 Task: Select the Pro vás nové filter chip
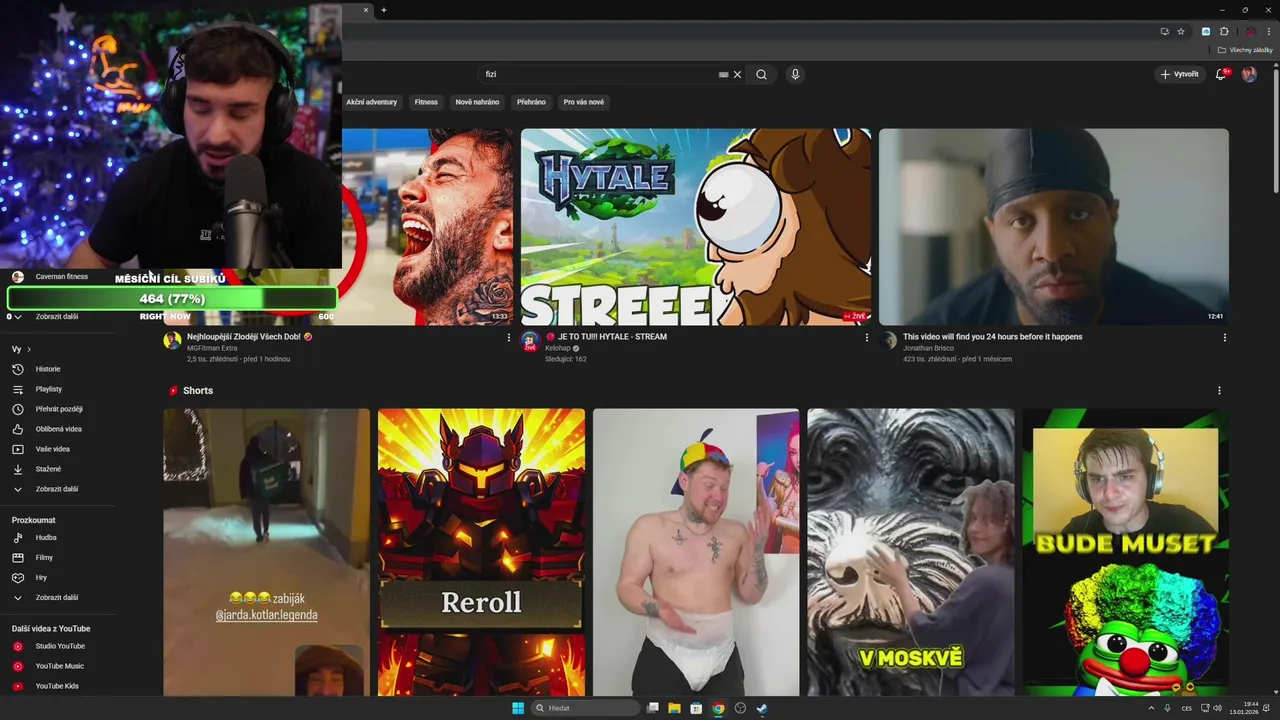pyautogui.click(x=583, y=102)
